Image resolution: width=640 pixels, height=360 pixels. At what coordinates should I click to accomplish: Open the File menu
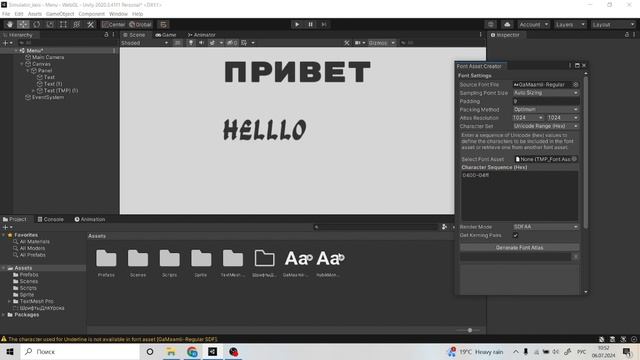tap(6, 14)
